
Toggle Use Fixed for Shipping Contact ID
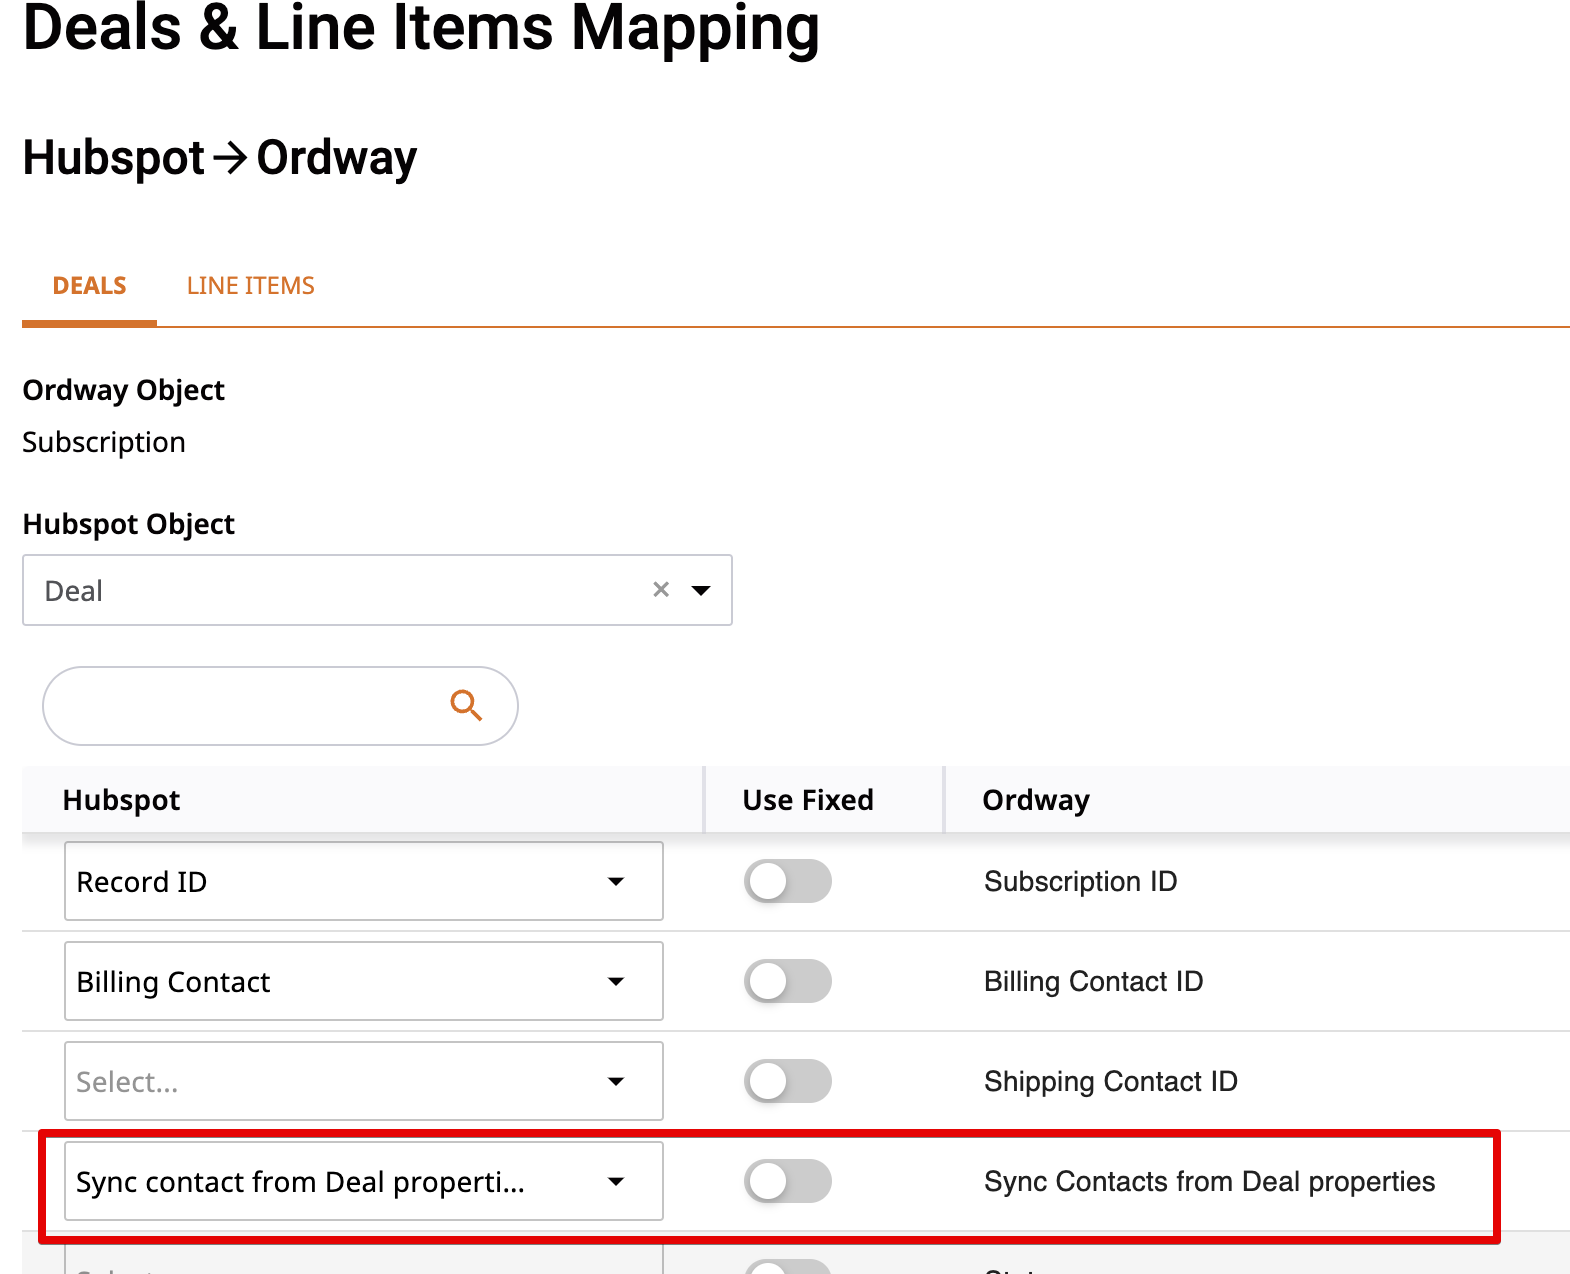(787, 1081)
